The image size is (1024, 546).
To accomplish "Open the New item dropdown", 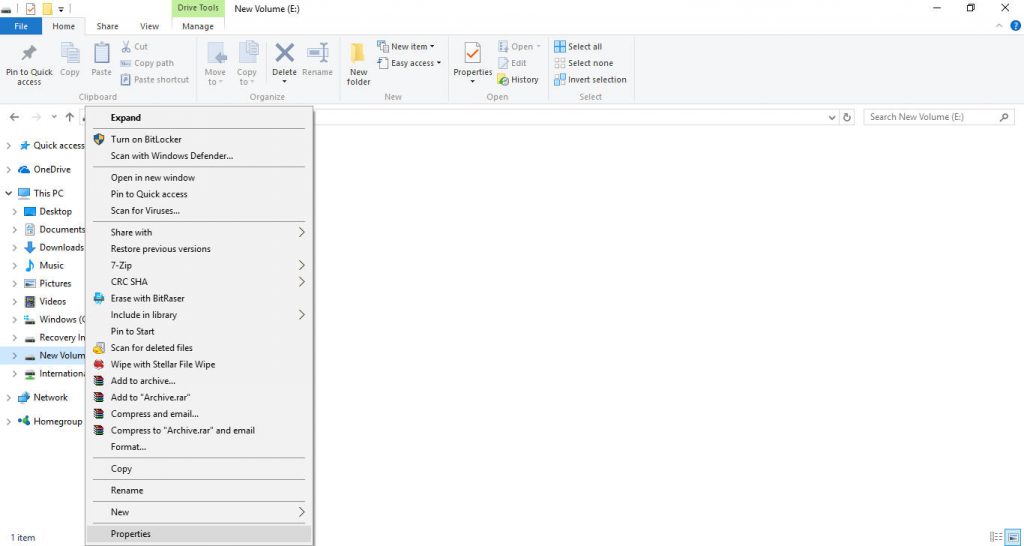I will coord(406,46).
